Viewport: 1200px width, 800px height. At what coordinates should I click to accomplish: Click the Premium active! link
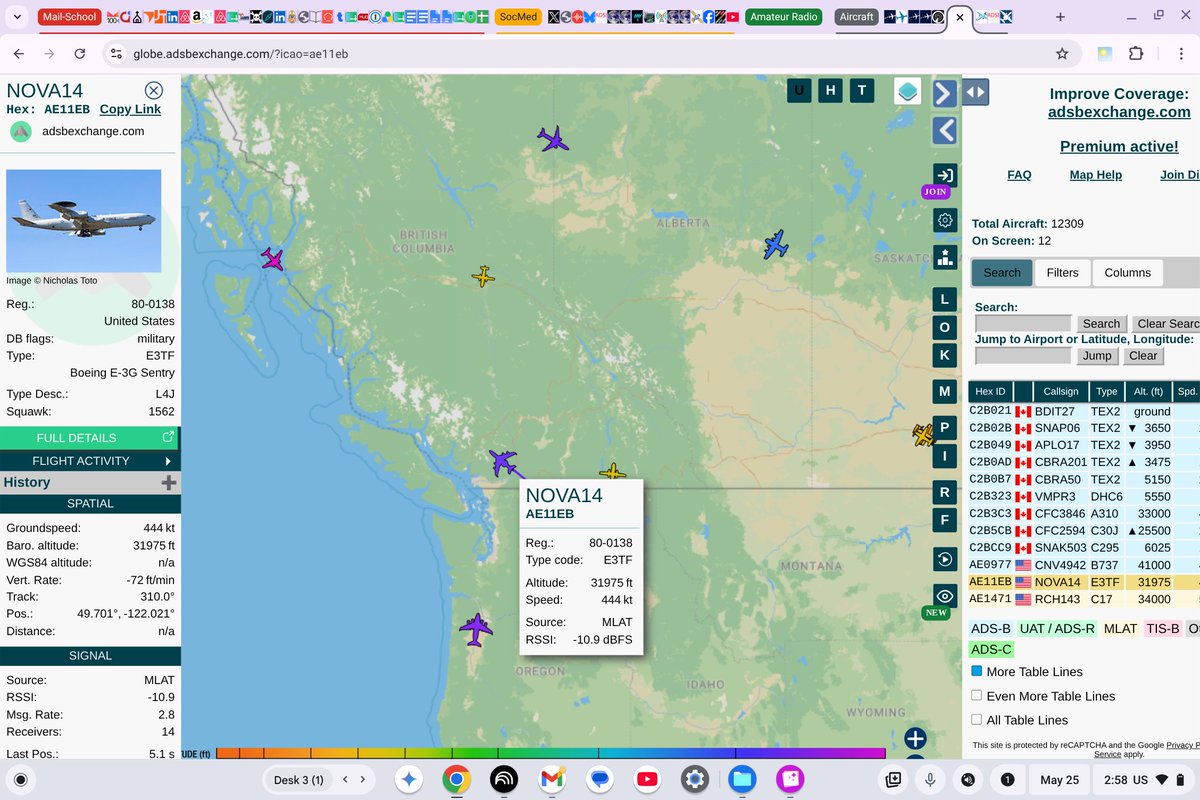tap(1119, 146)
